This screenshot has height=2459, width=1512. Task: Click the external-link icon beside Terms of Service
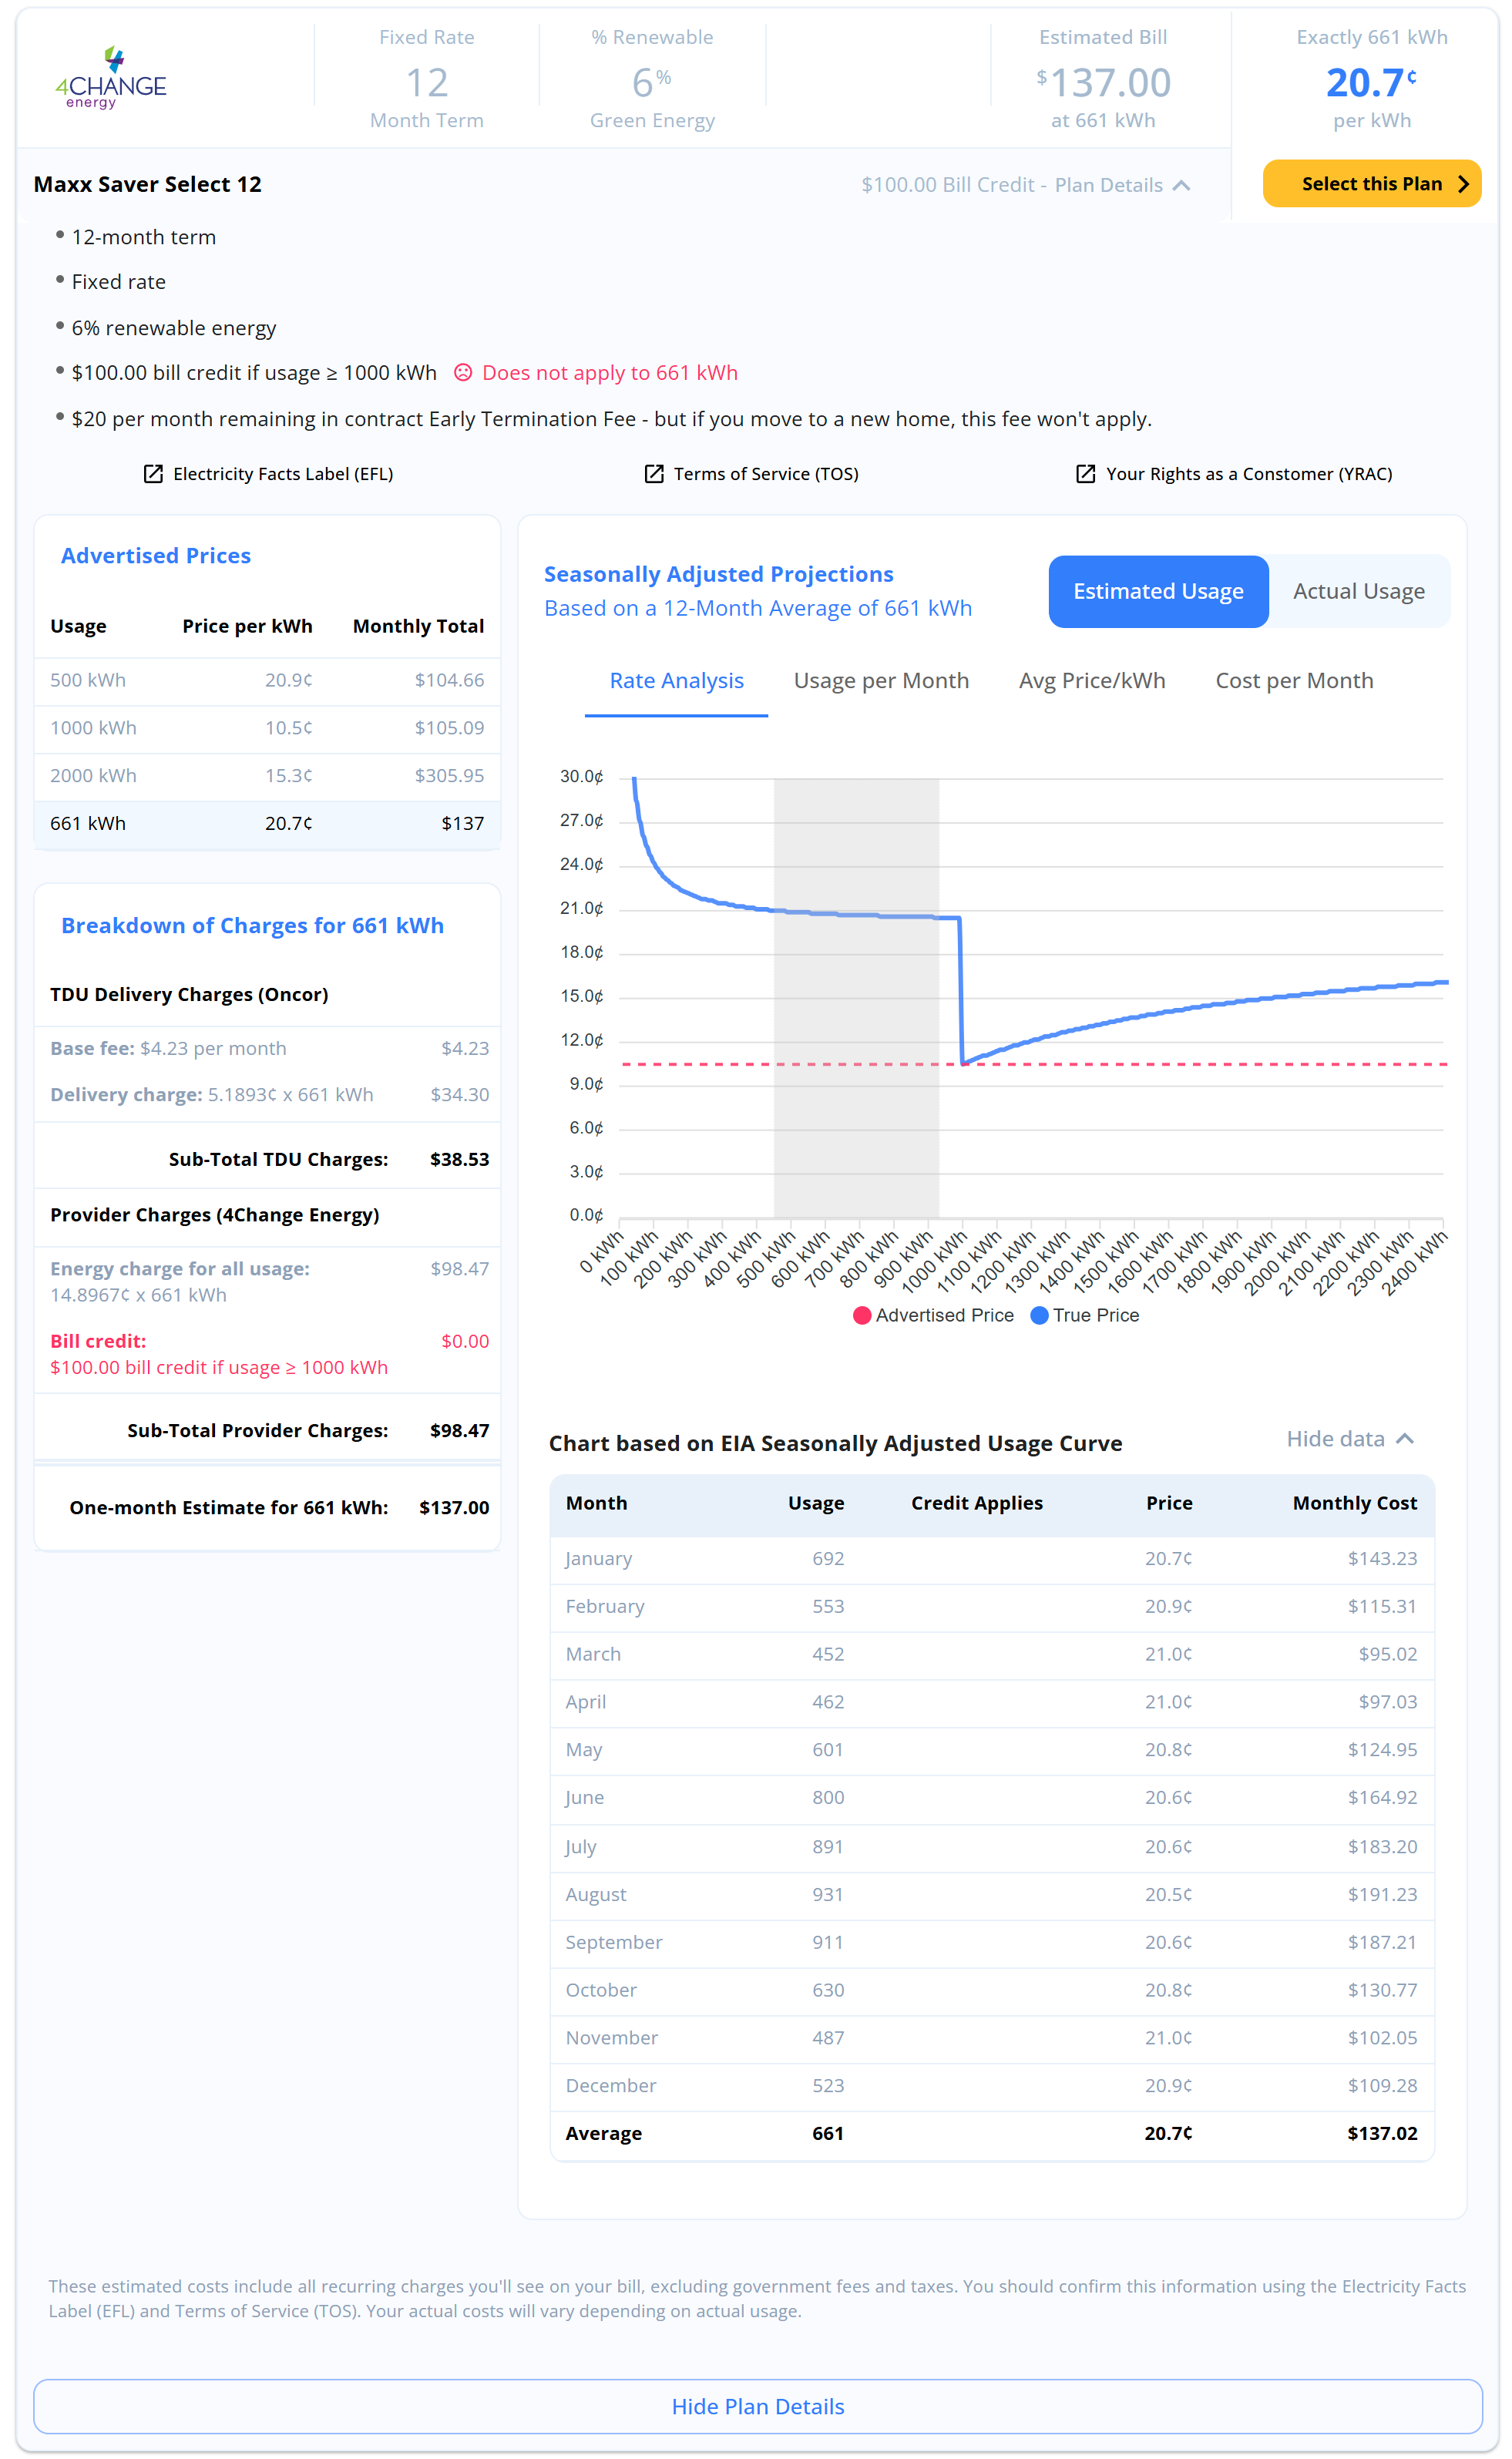pyautogui.click(x=654, y=474)
